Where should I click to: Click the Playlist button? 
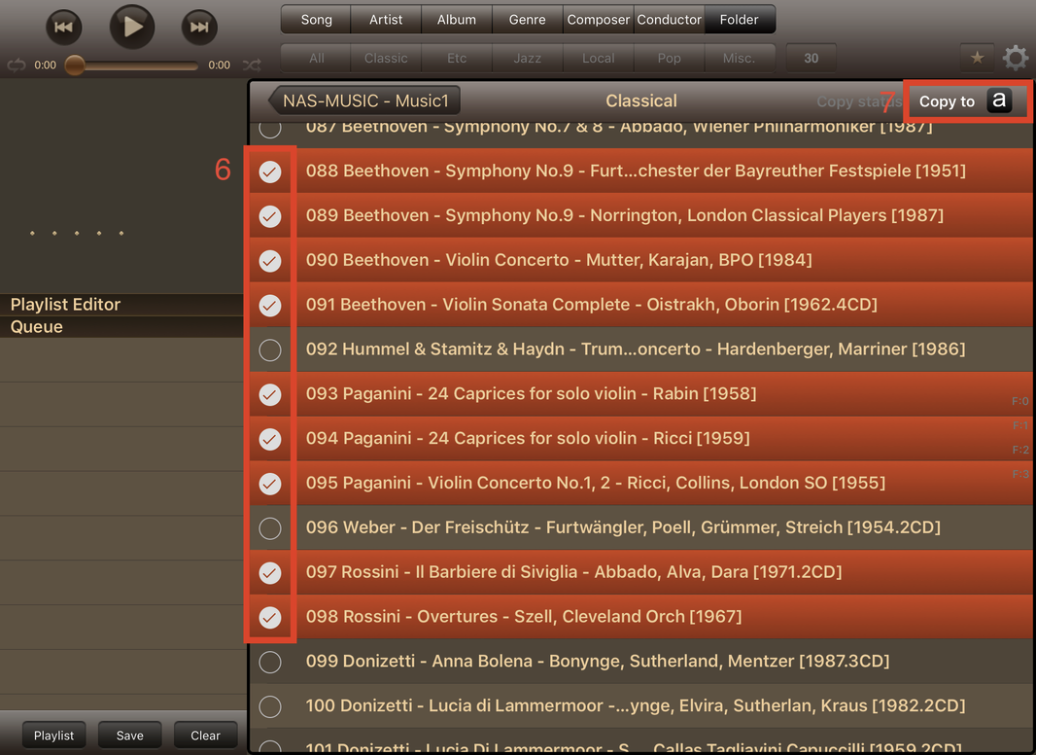[54, 735]
